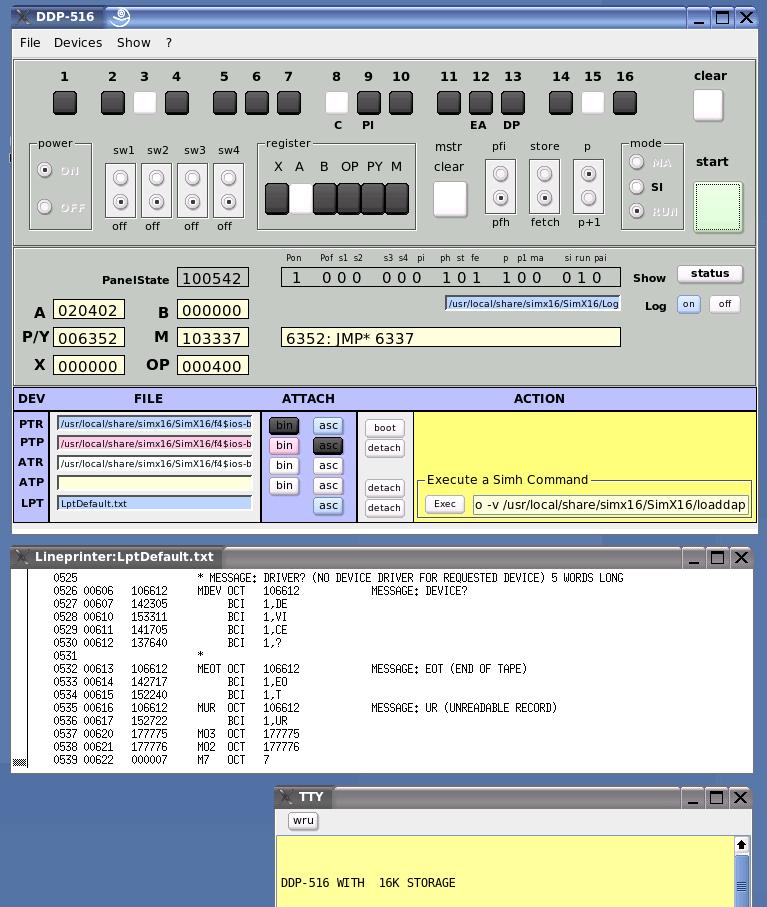This screenshot has height=907, width=767.
Task: Select the OP register button
Action: (x=349, y=198)
